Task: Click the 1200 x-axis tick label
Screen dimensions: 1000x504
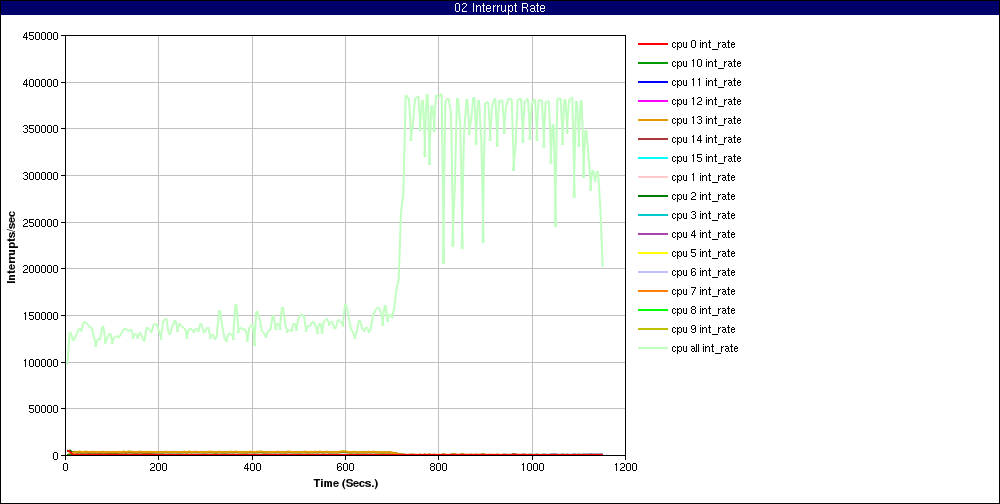Action: (625, 466)
